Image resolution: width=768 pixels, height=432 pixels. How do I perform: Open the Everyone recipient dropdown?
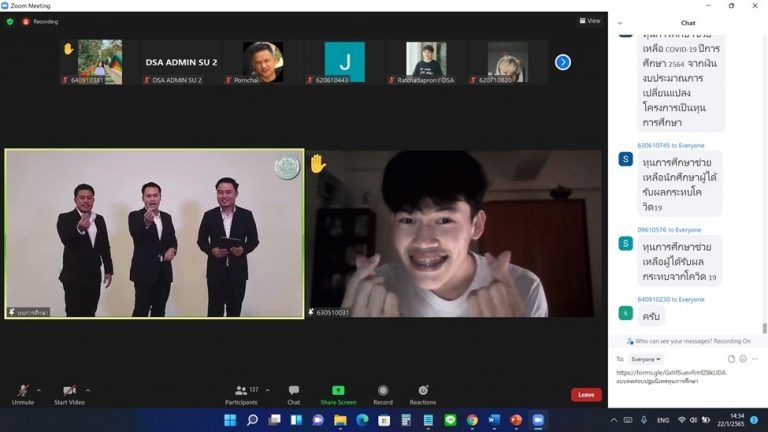pyautogui.click(x=646, y=359)
